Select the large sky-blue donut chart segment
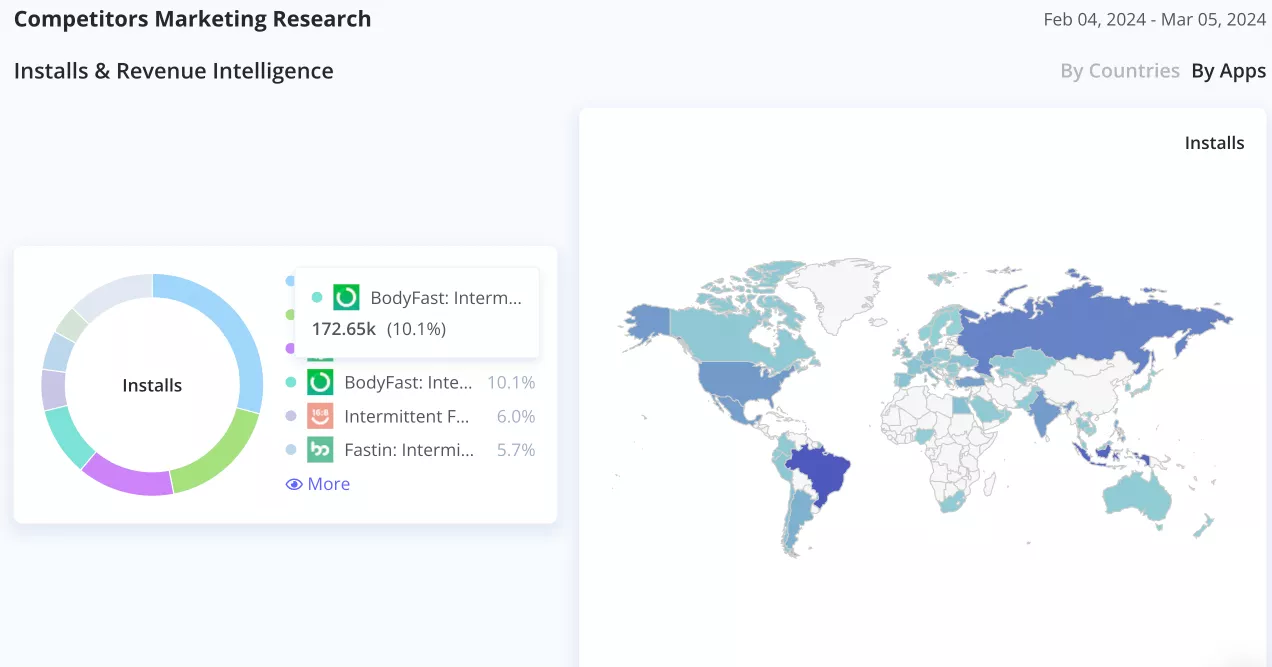Image resolution: width=1272 pixels, height=667 pixels. [237, 330]
